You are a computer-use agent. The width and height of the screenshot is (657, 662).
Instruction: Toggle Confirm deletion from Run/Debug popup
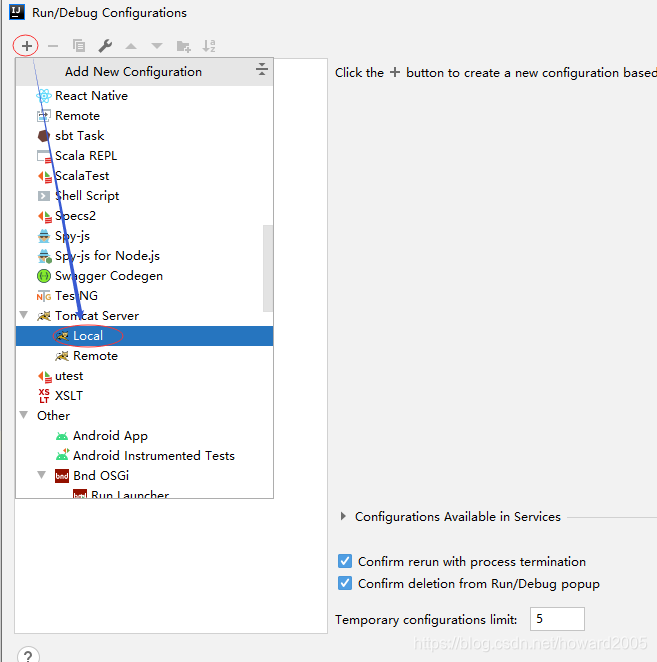coord(345,583)
